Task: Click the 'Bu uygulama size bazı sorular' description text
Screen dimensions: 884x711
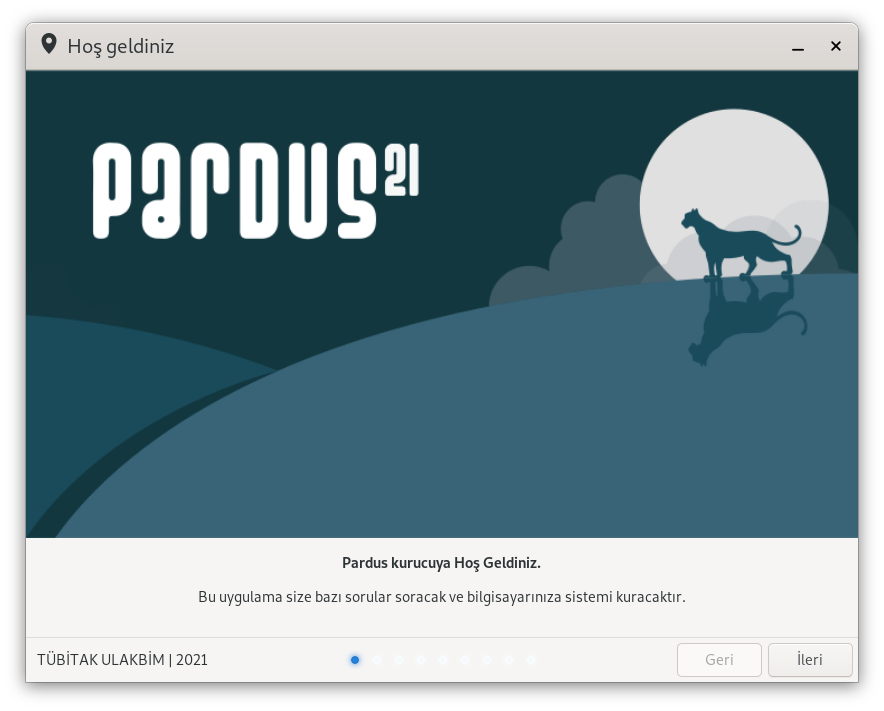Action: pyautogui.click(x=441, y=597)
